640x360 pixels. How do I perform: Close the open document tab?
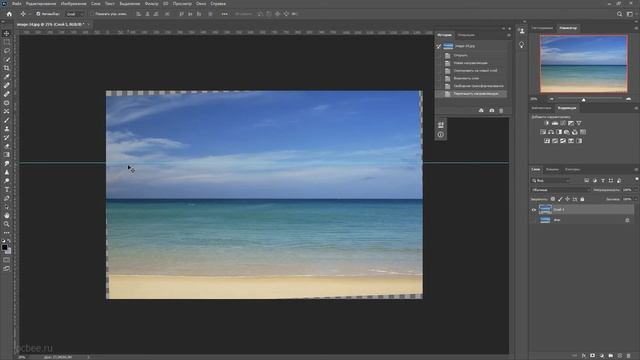(x=89, y=24)
